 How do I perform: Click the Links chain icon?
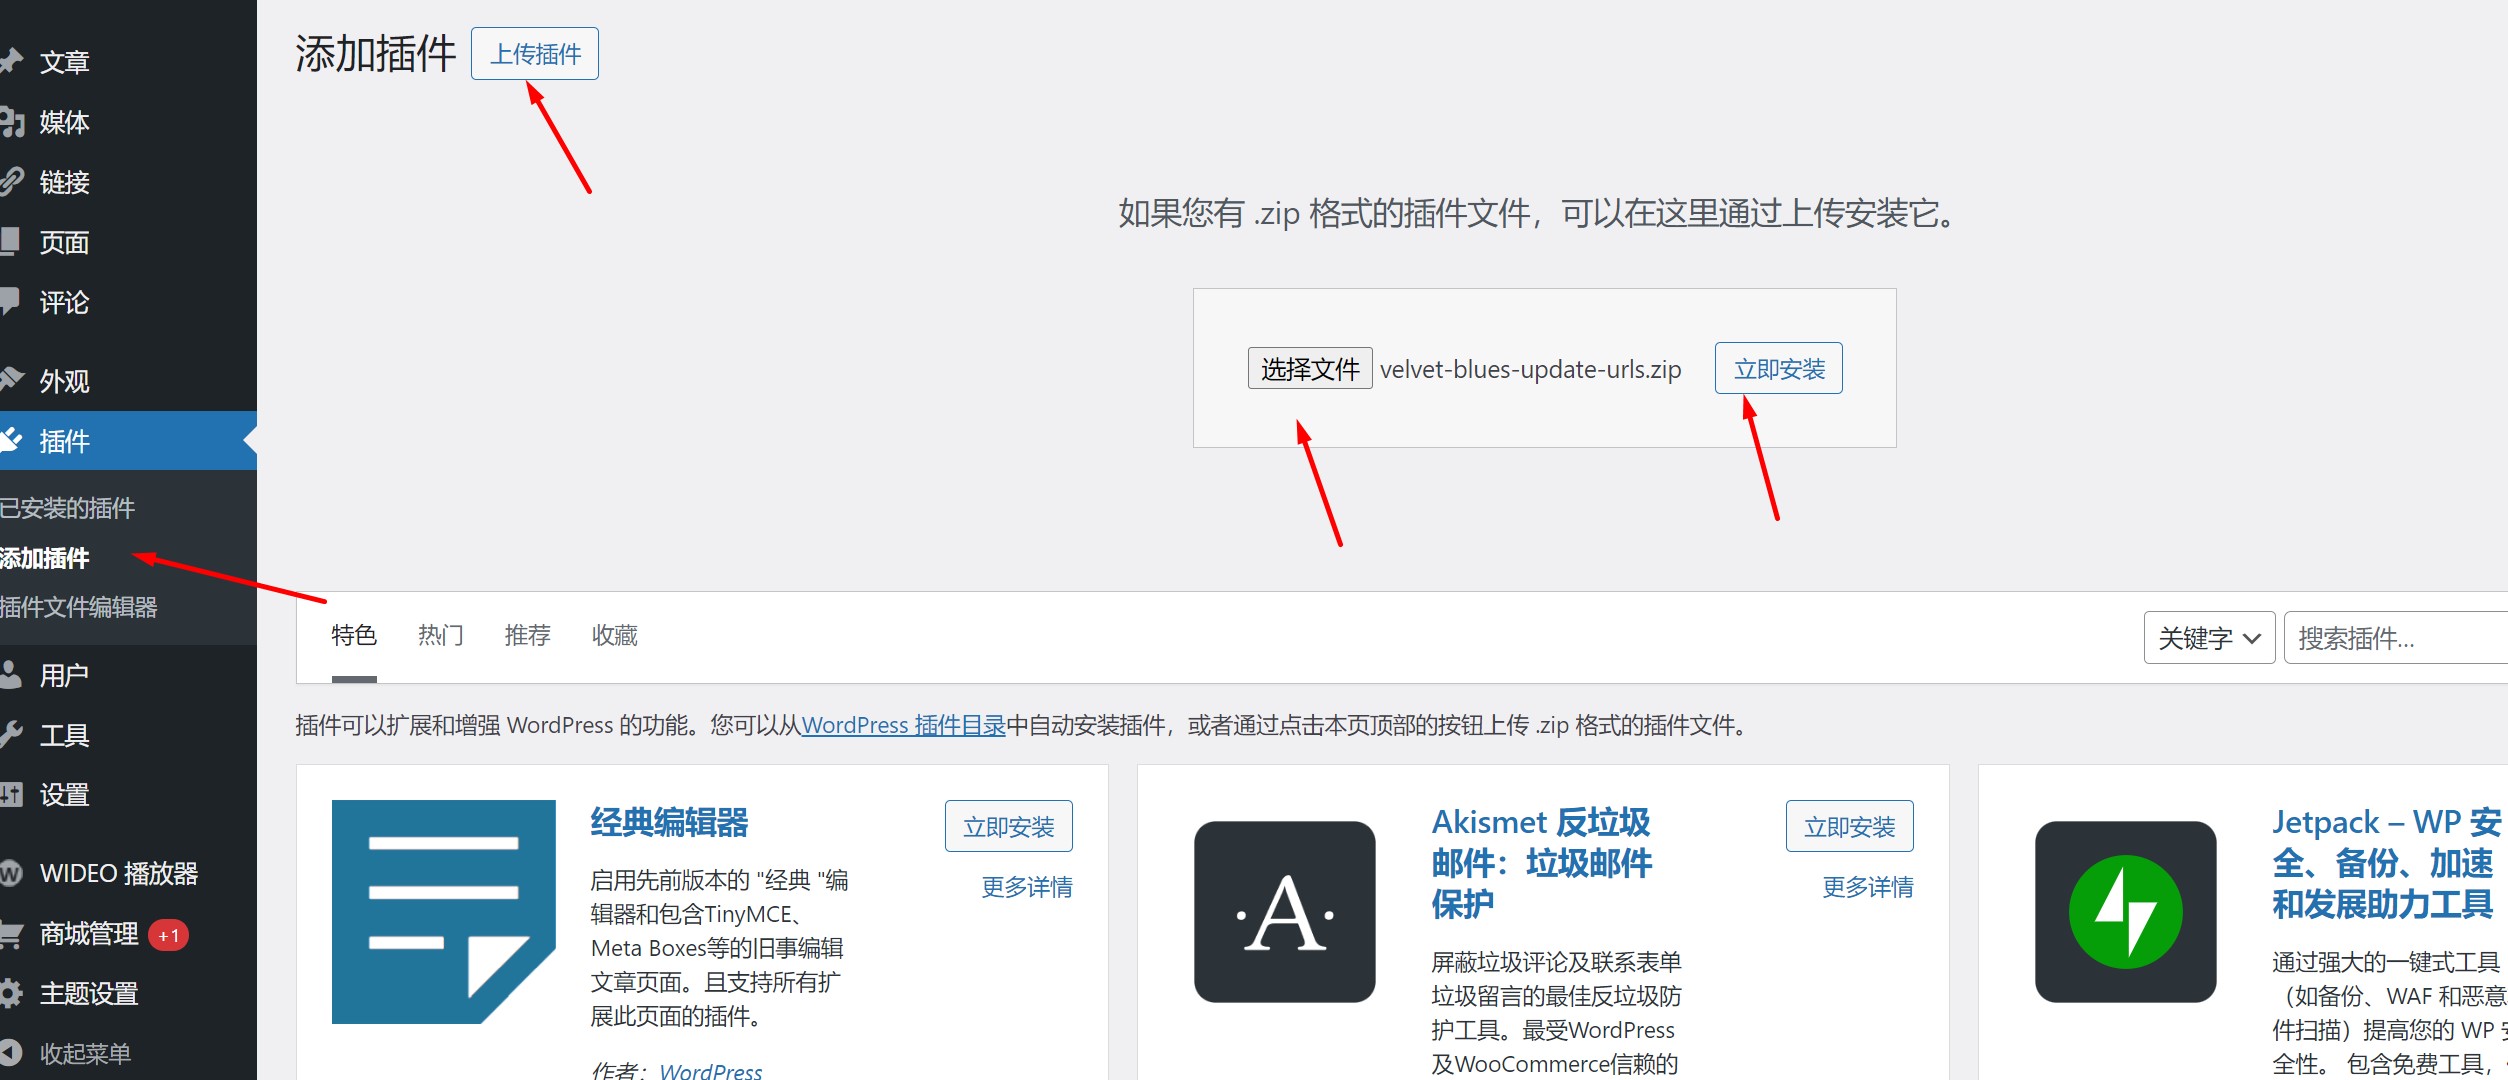(11, 182)
